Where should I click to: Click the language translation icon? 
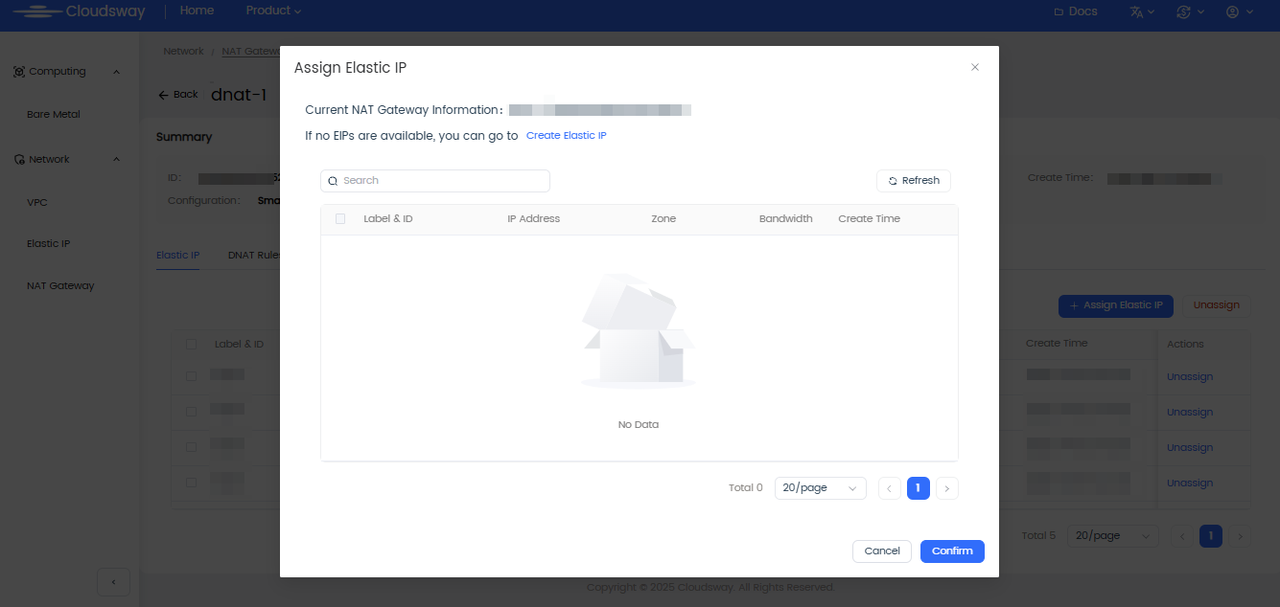[x=1137, y=12]
